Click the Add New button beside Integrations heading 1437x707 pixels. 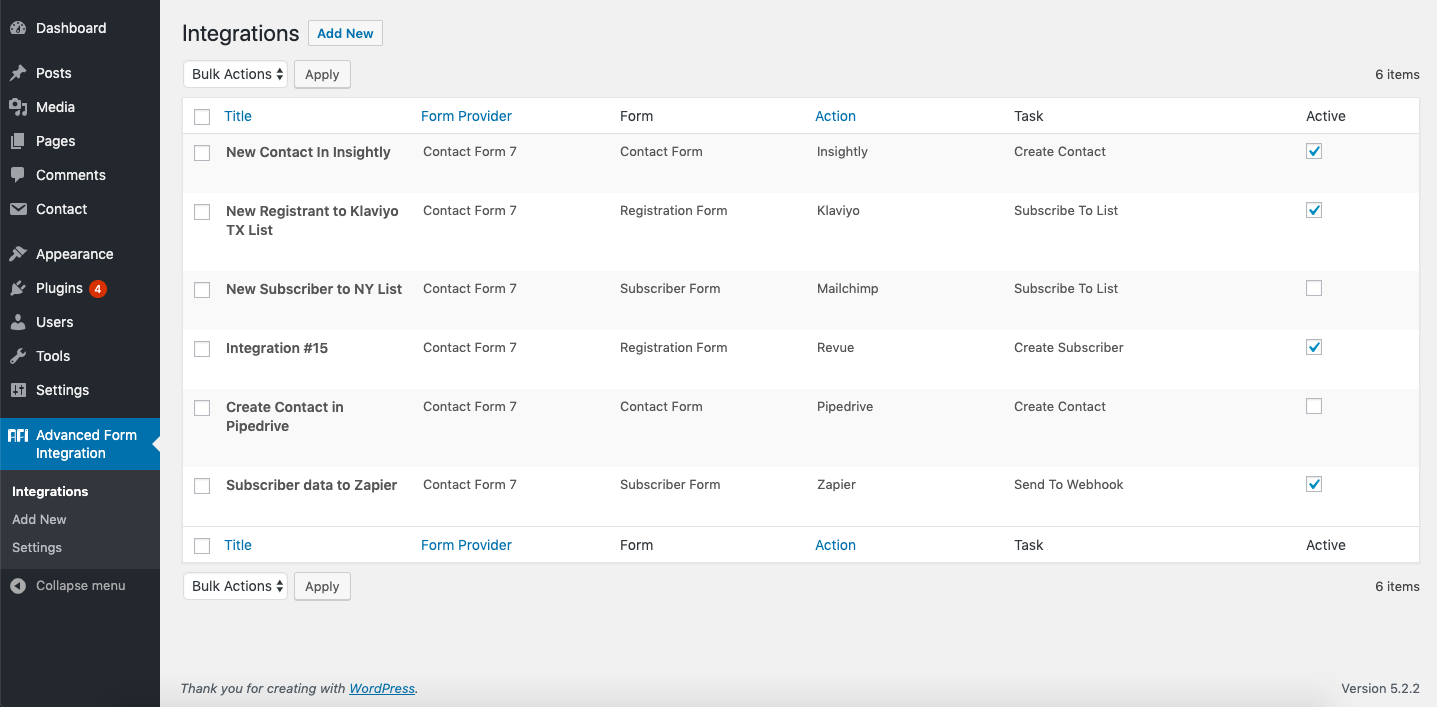[345, 33]
